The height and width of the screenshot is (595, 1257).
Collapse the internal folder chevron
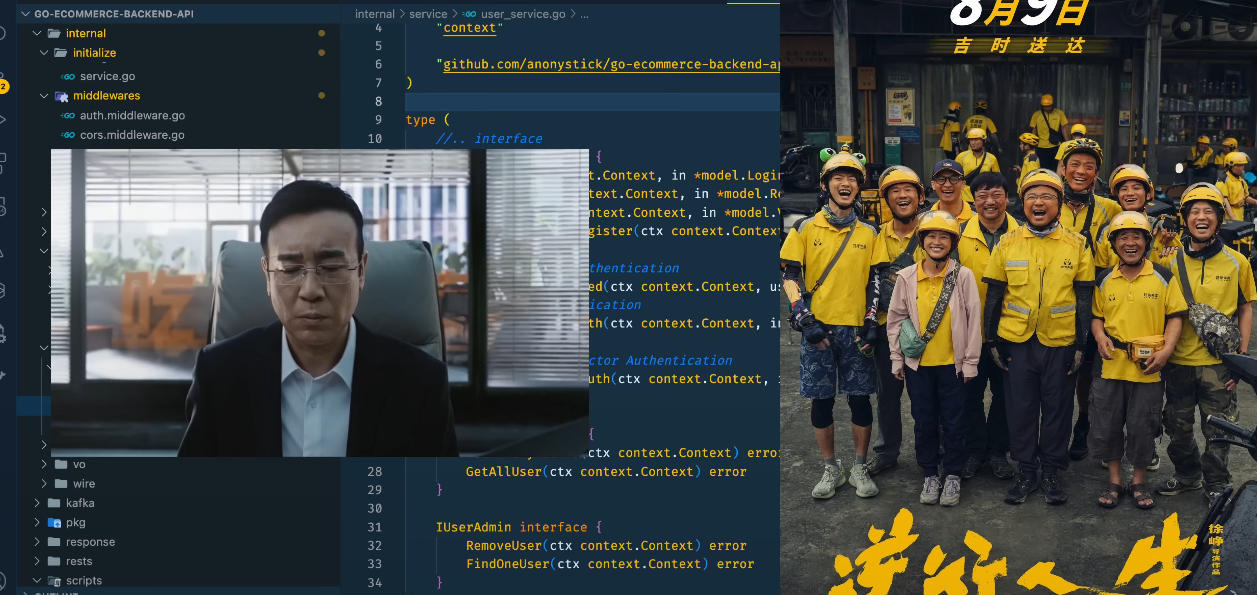(x=38, y=33)
